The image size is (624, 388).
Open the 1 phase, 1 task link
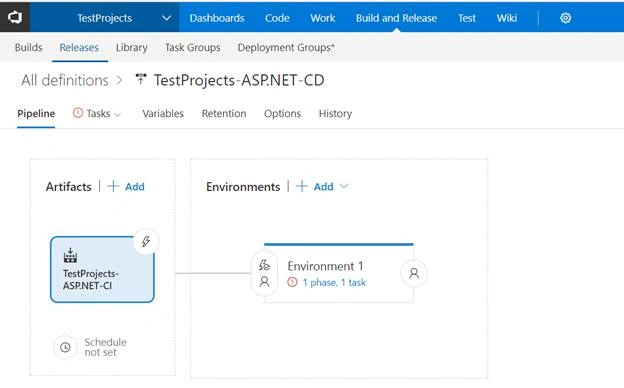tap(334, 283)
